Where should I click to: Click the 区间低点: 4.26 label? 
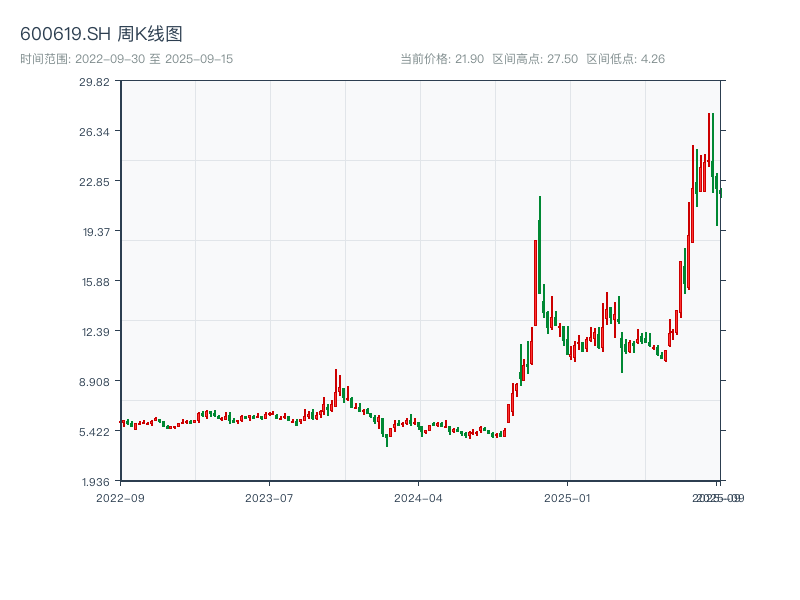(626, 59)
